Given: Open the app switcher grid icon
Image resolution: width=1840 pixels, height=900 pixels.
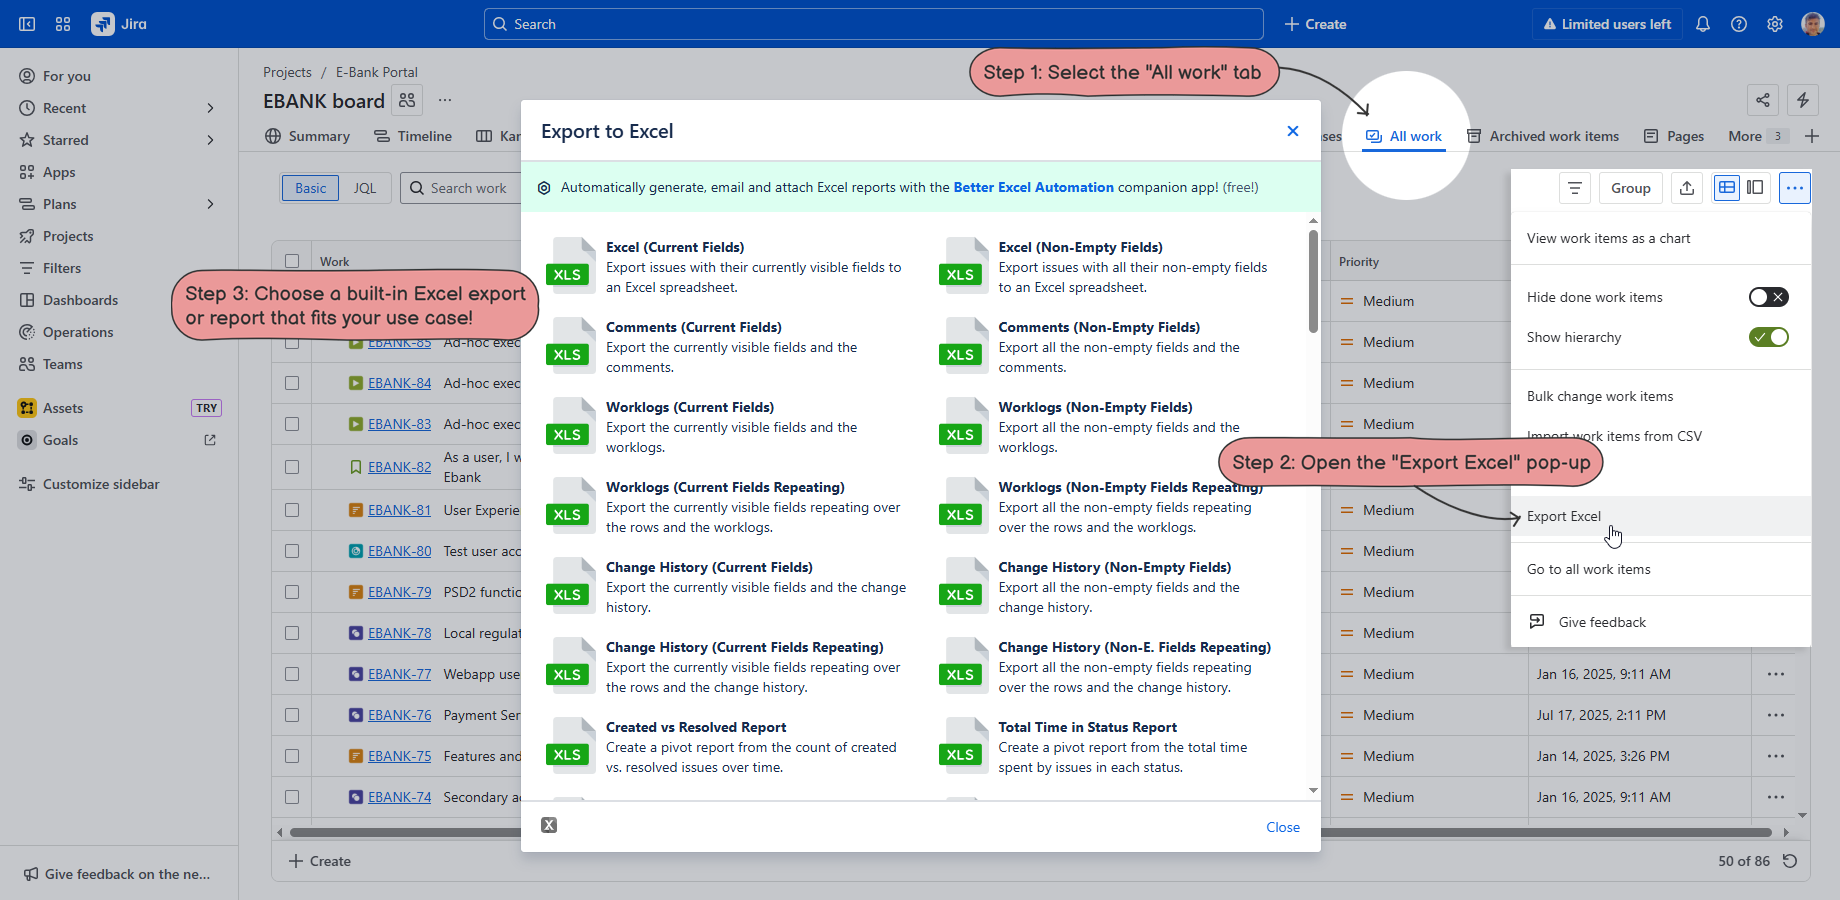Looking at the screenshot, I should click(x=63, y=24).
